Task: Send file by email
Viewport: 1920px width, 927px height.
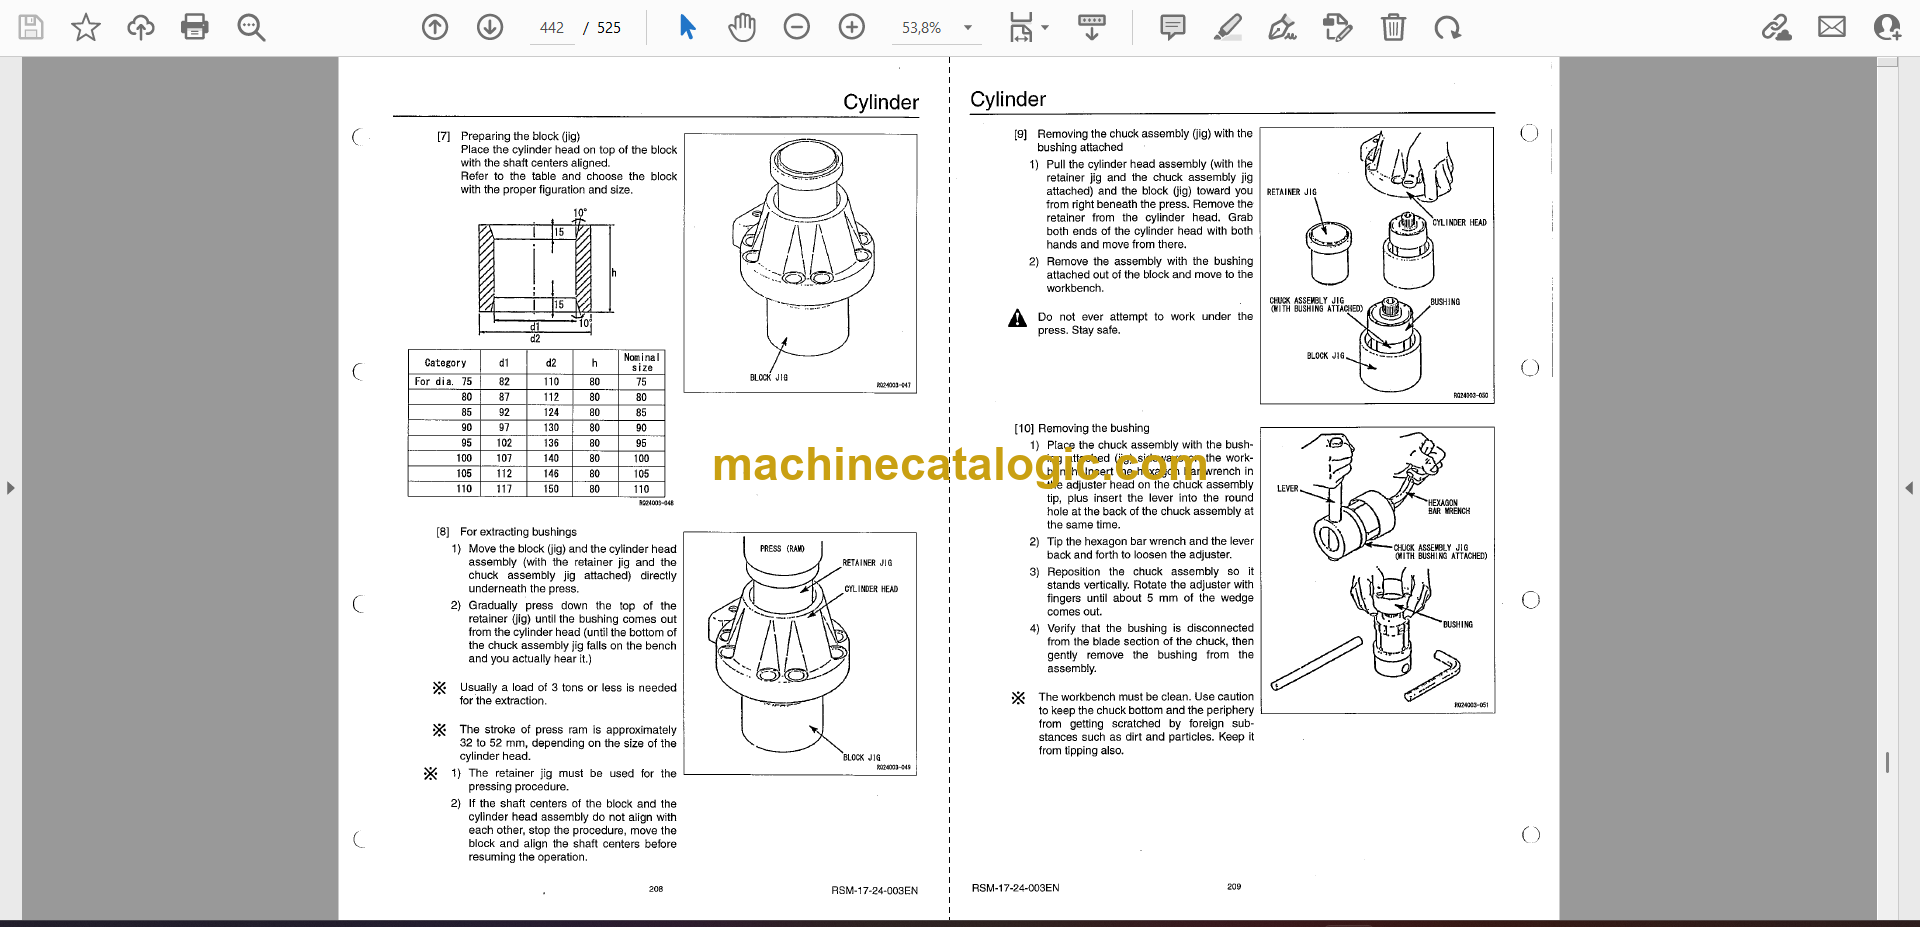Action: point(1832,27)
